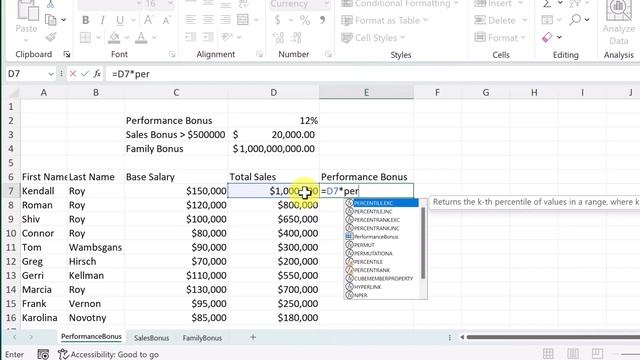Click the Borders icon
Viewport: 640px width, 360px height.
coord(85,38)
